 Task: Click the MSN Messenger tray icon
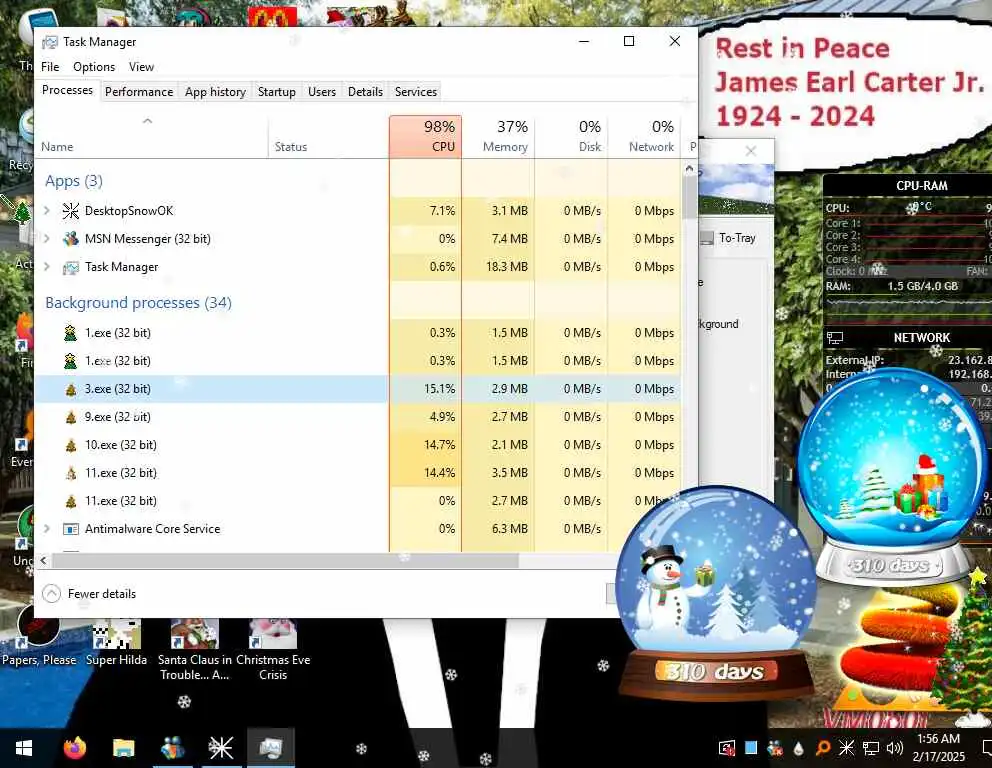point(774,748)
